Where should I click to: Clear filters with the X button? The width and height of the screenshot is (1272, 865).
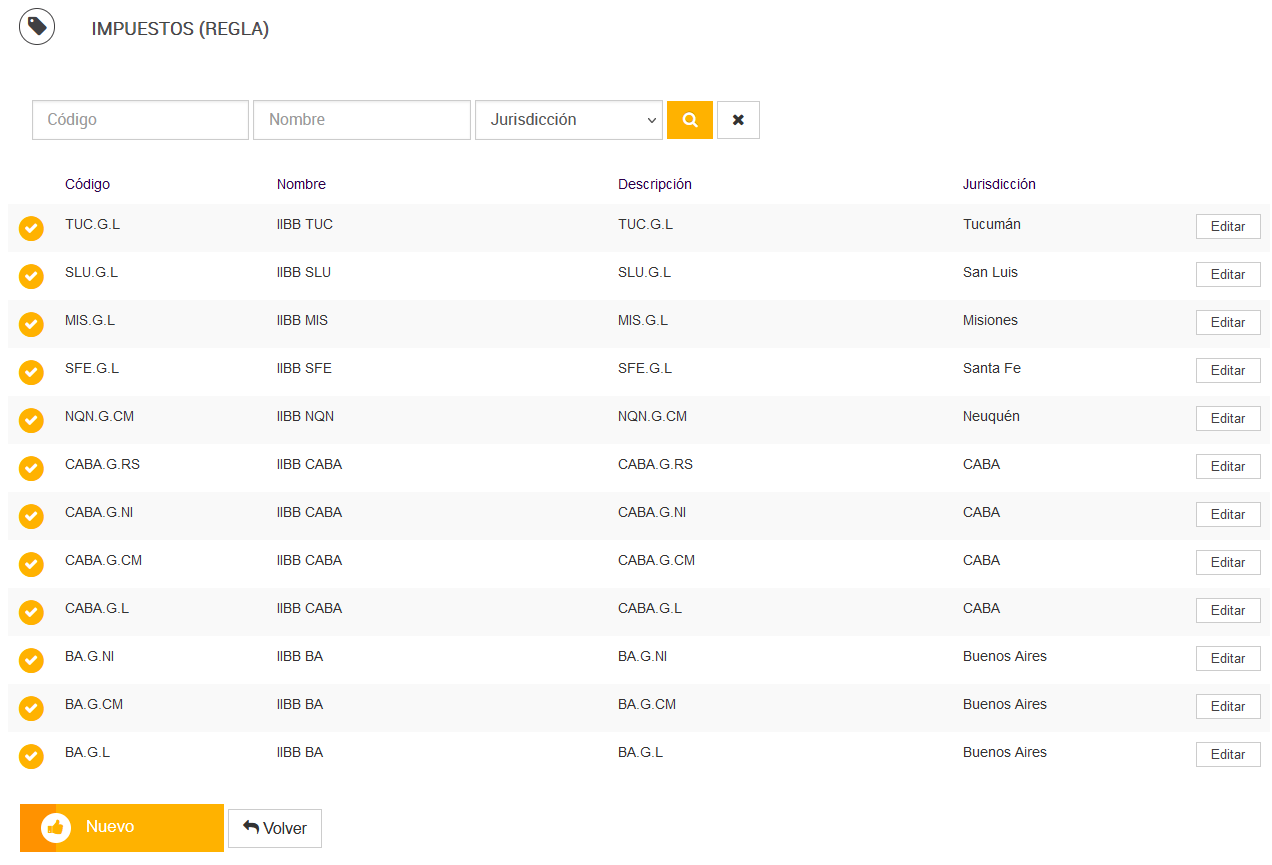738,120
